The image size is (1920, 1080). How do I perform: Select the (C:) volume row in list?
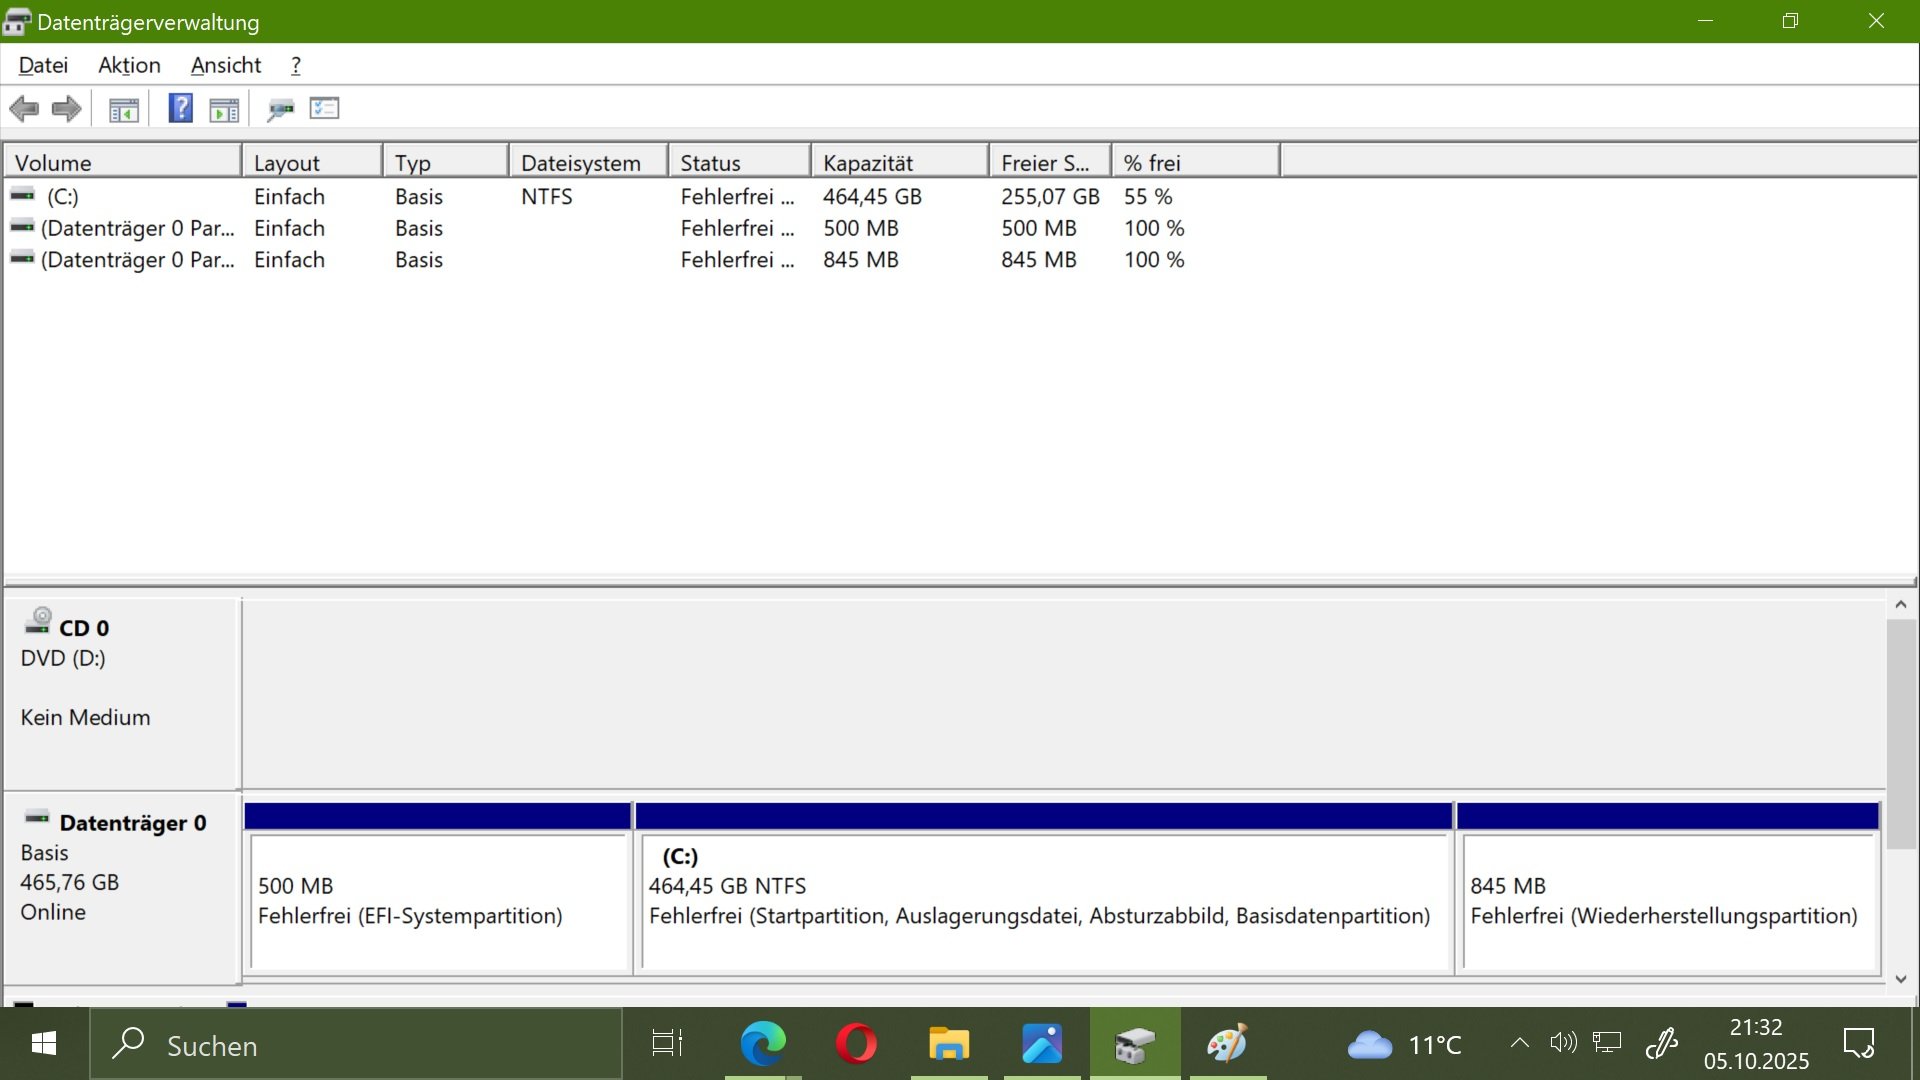point(63,197)
